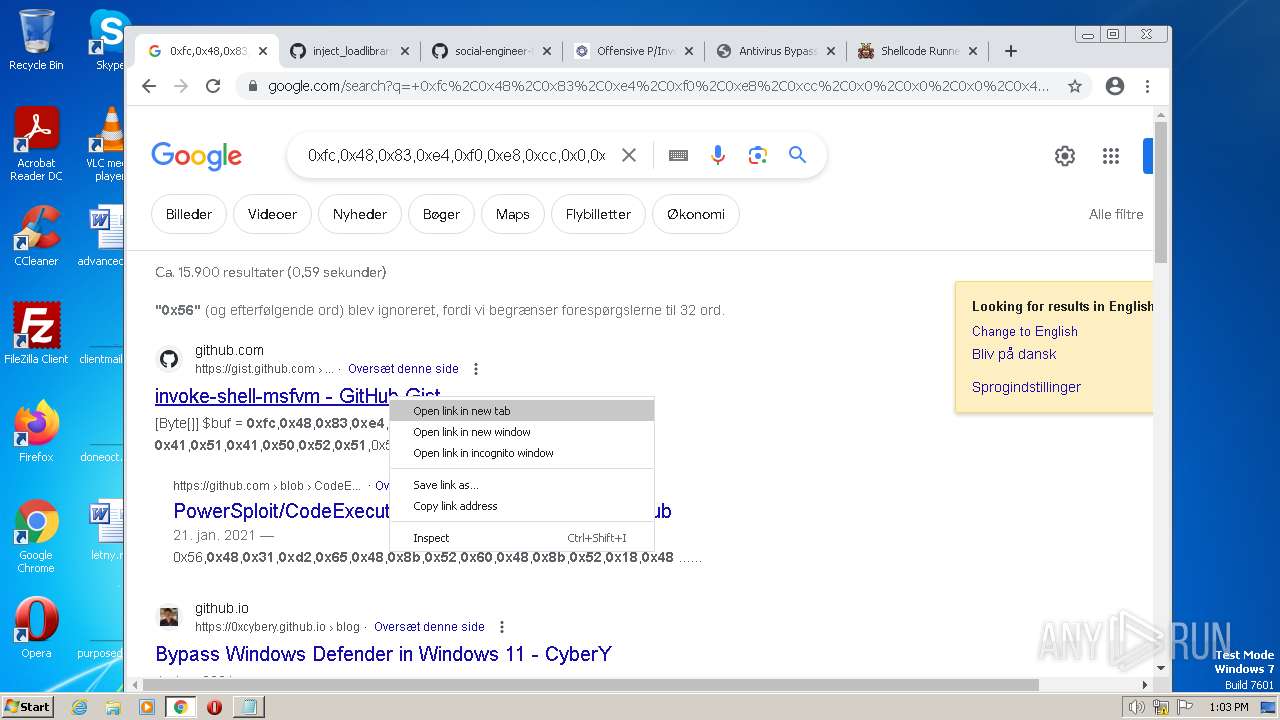
Task: Open CCleaner desktop shortcut
Action: pos(36,236)
